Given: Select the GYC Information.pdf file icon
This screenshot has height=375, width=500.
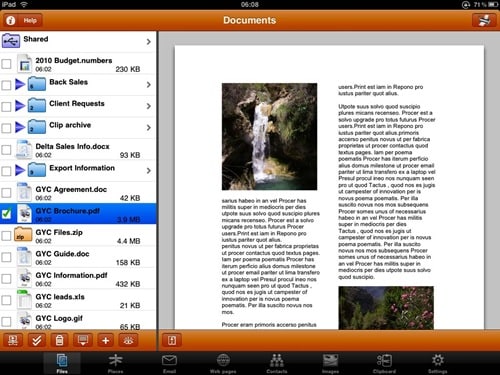Looking at the screenshot, I should click(x=24, y=278).
